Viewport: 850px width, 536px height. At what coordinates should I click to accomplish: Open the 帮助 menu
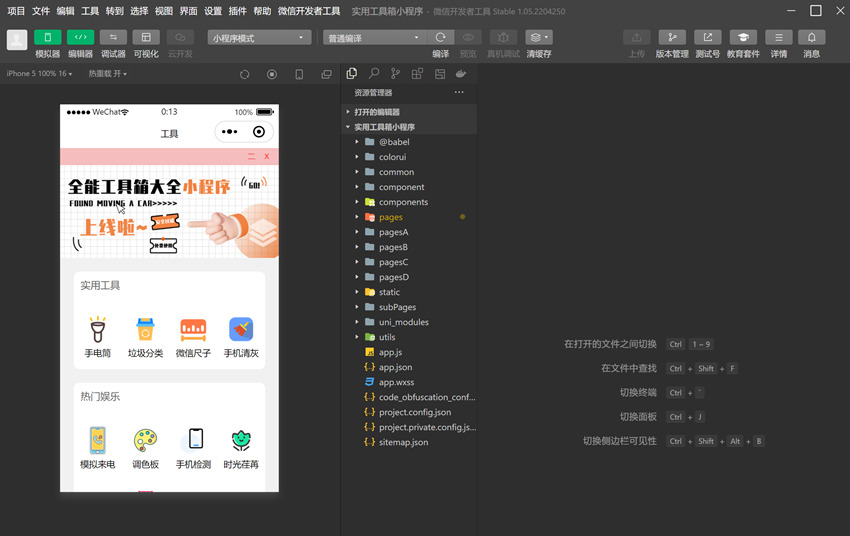262,11
